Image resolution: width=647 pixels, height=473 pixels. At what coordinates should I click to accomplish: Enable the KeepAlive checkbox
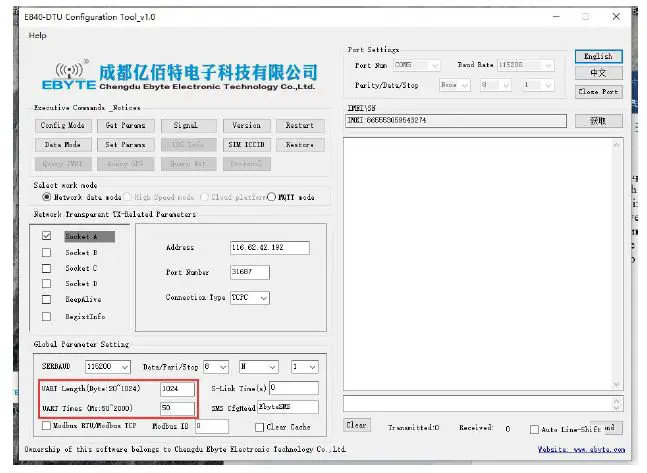pyautogui.click(x=47, y=300)
